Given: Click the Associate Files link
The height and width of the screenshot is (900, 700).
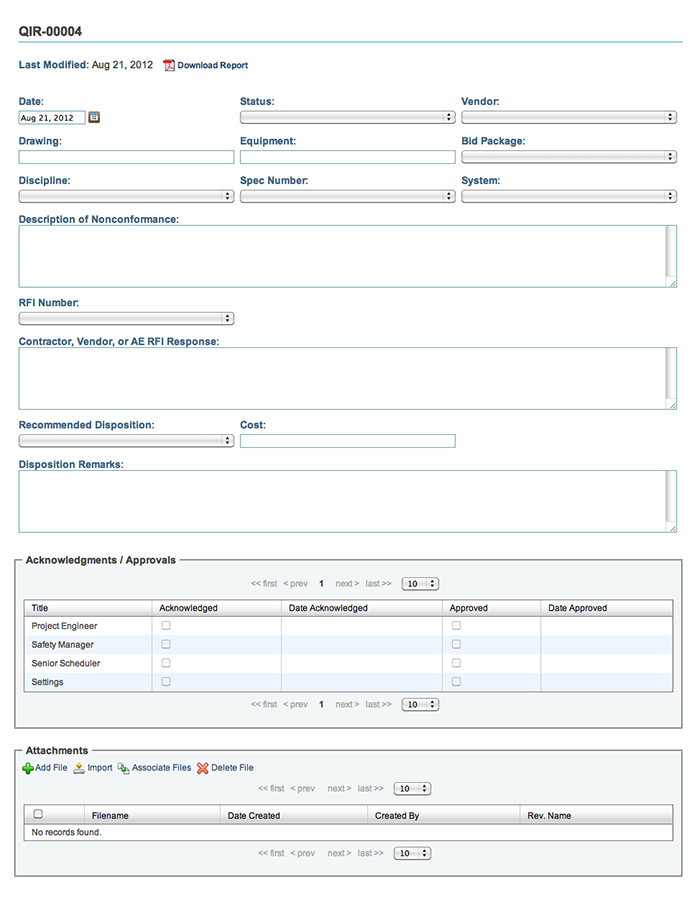Looking at the screenshot, I should [161, 767].
